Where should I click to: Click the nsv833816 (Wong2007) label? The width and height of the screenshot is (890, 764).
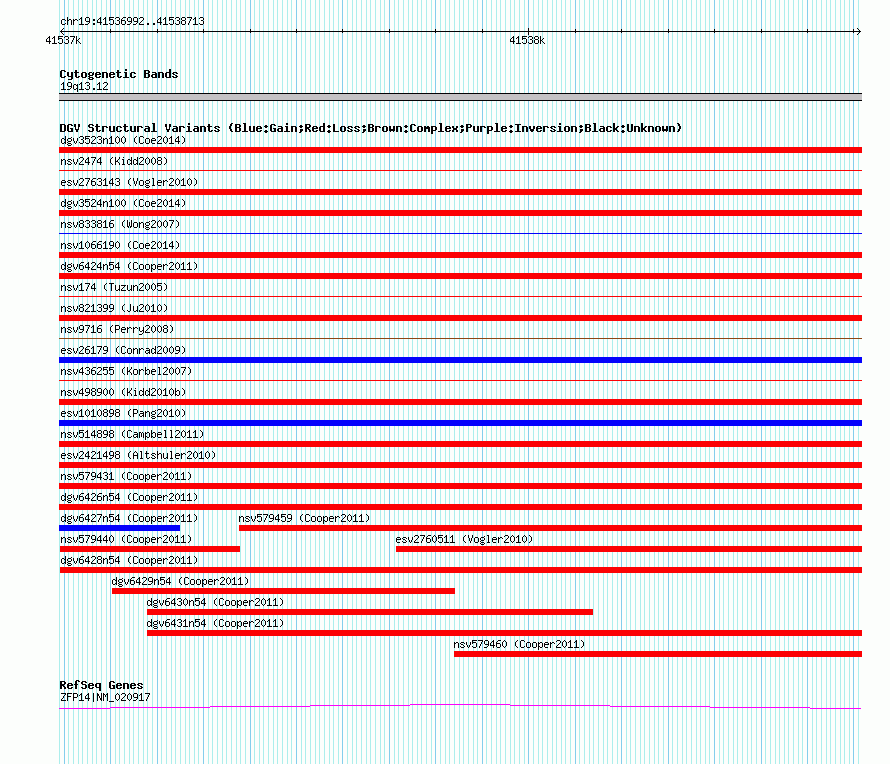click(x=120, y=224)
